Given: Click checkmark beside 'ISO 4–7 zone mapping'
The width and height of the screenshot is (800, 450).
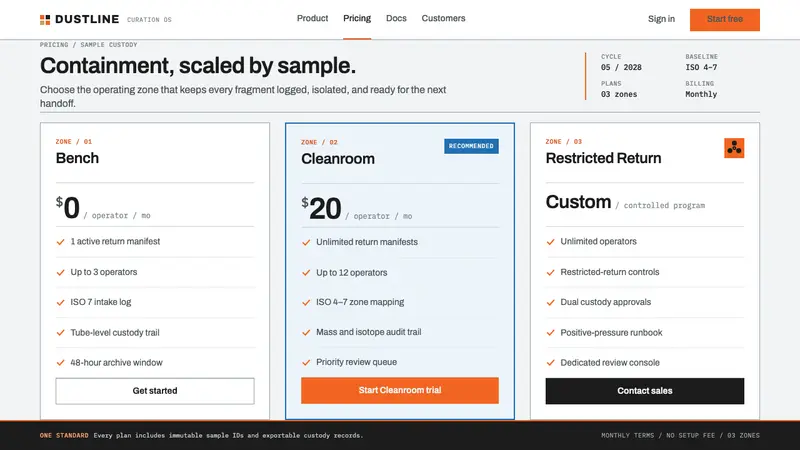Looking at the screenshot, I should (306, 303).
